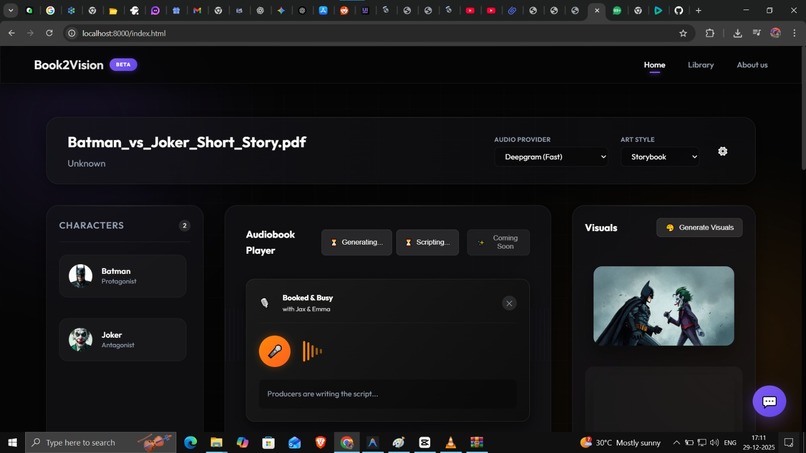Switch to the Google browser tab
Viewport: 806px width, 453px height.
click(x=50, y=10)
